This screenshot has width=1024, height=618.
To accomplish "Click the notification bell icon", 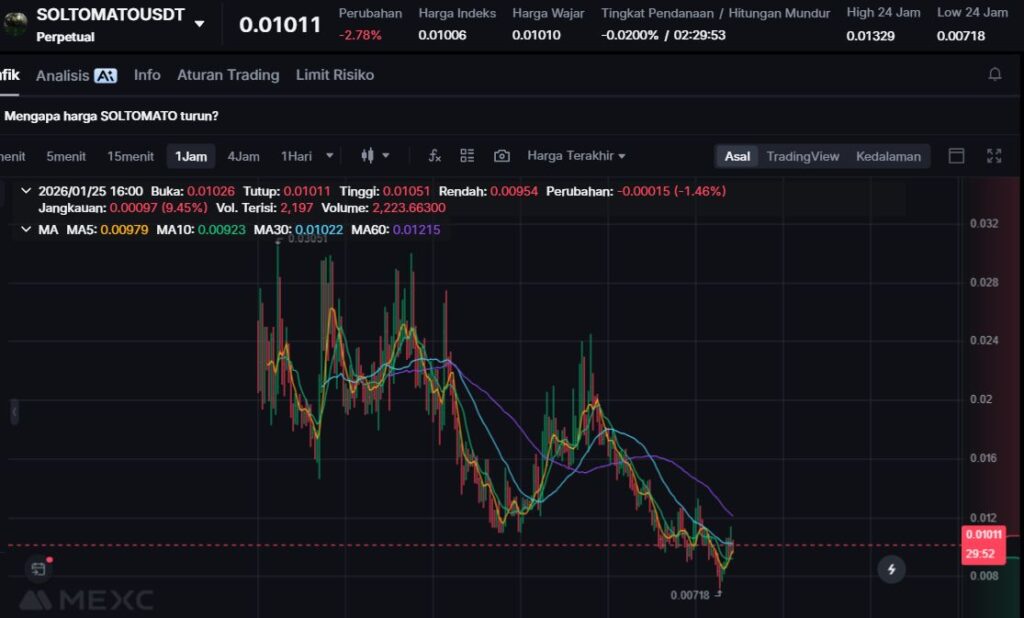I will [994, 75].
